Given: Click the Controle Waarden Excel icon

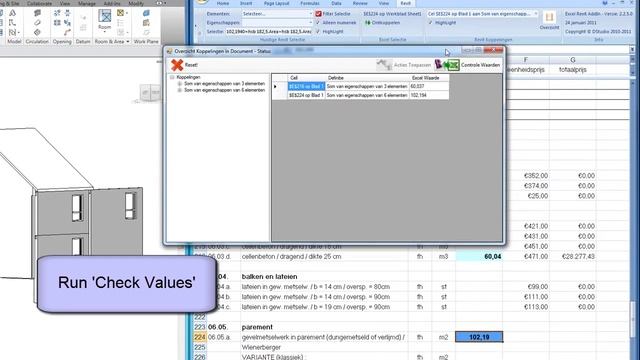Looking at the screenshot, I should pos(447,65).
